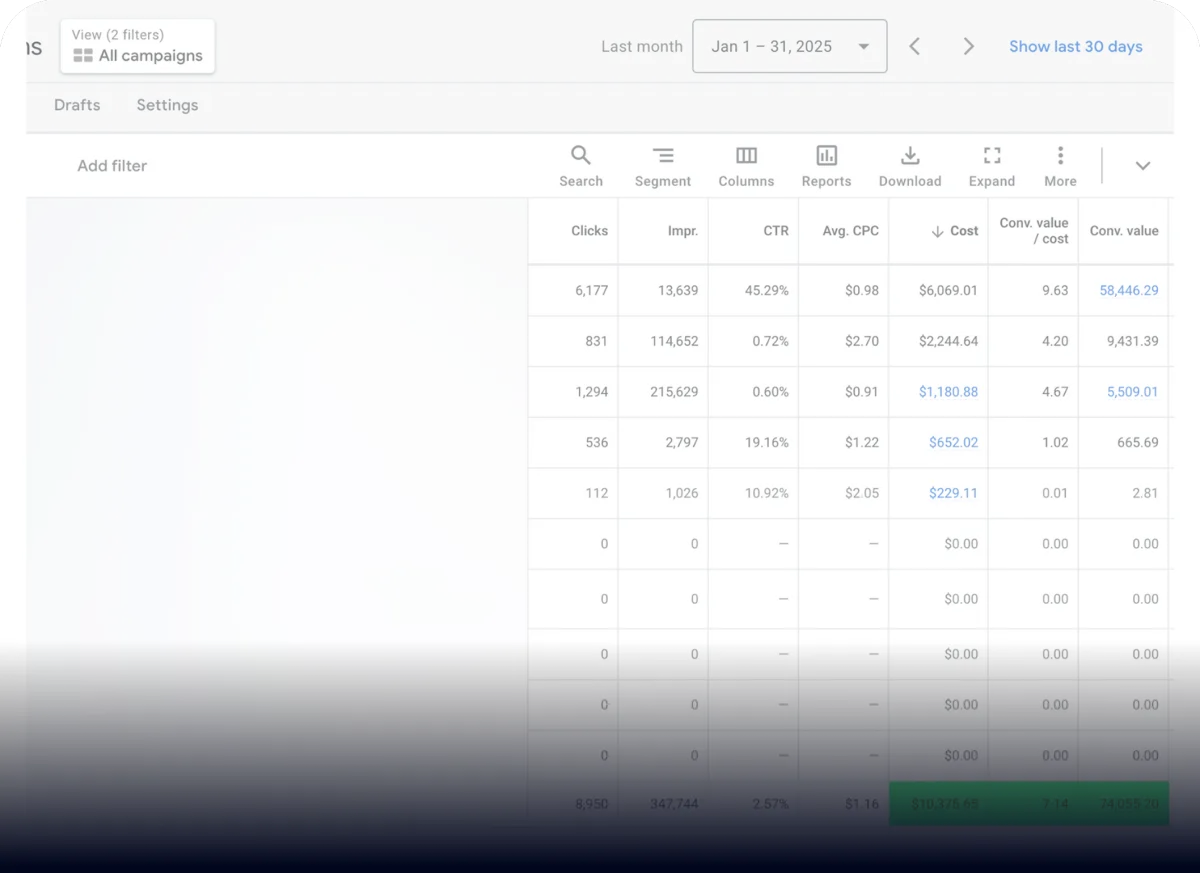
Task: Open the Search tool in the table toolbar
Action: (x=581, y=166)
